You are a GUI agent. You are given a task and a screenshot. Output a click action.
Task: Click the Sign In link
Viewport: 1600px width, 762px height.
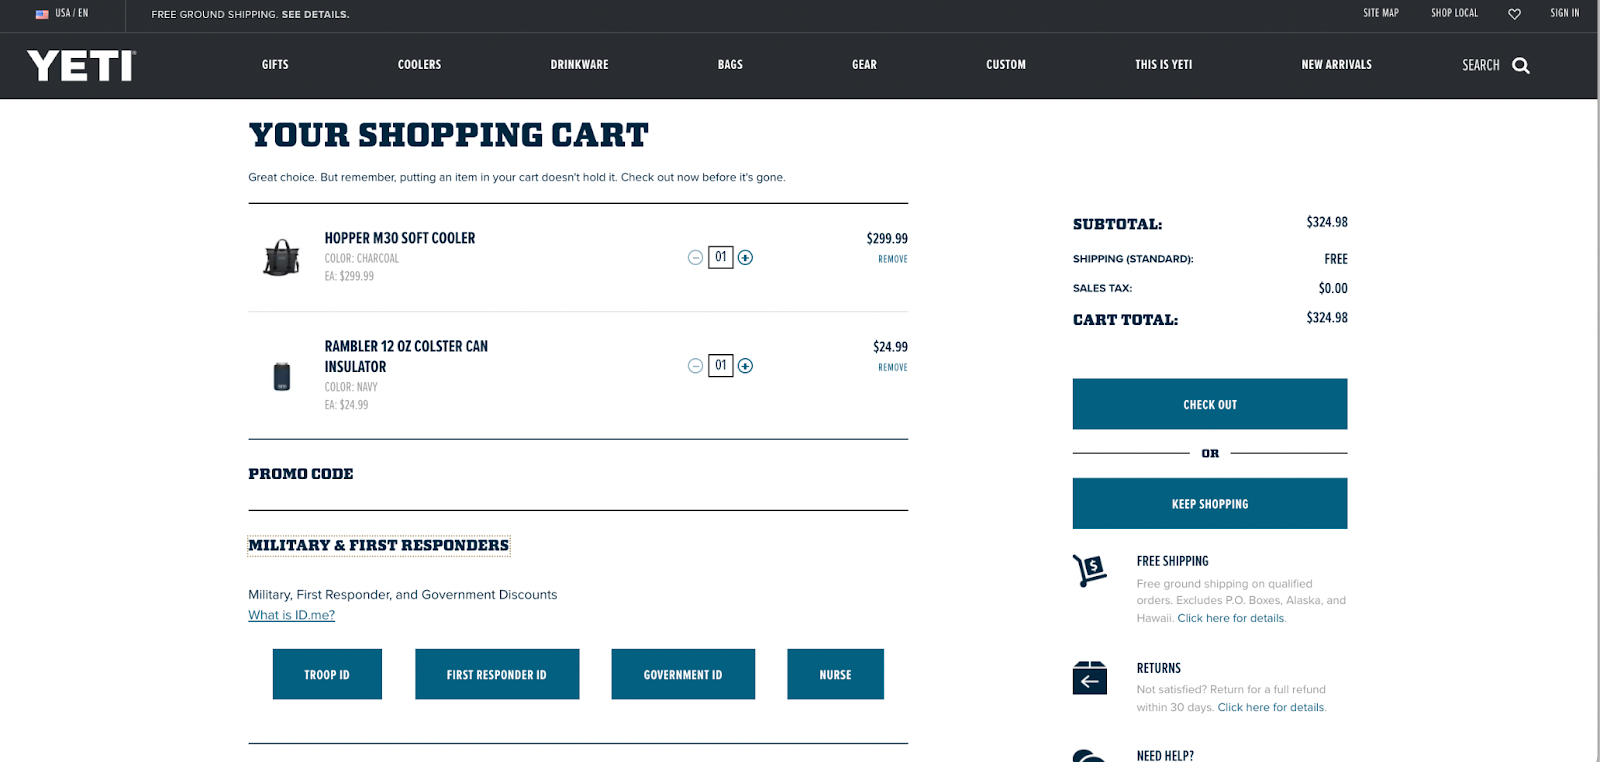1565,13
